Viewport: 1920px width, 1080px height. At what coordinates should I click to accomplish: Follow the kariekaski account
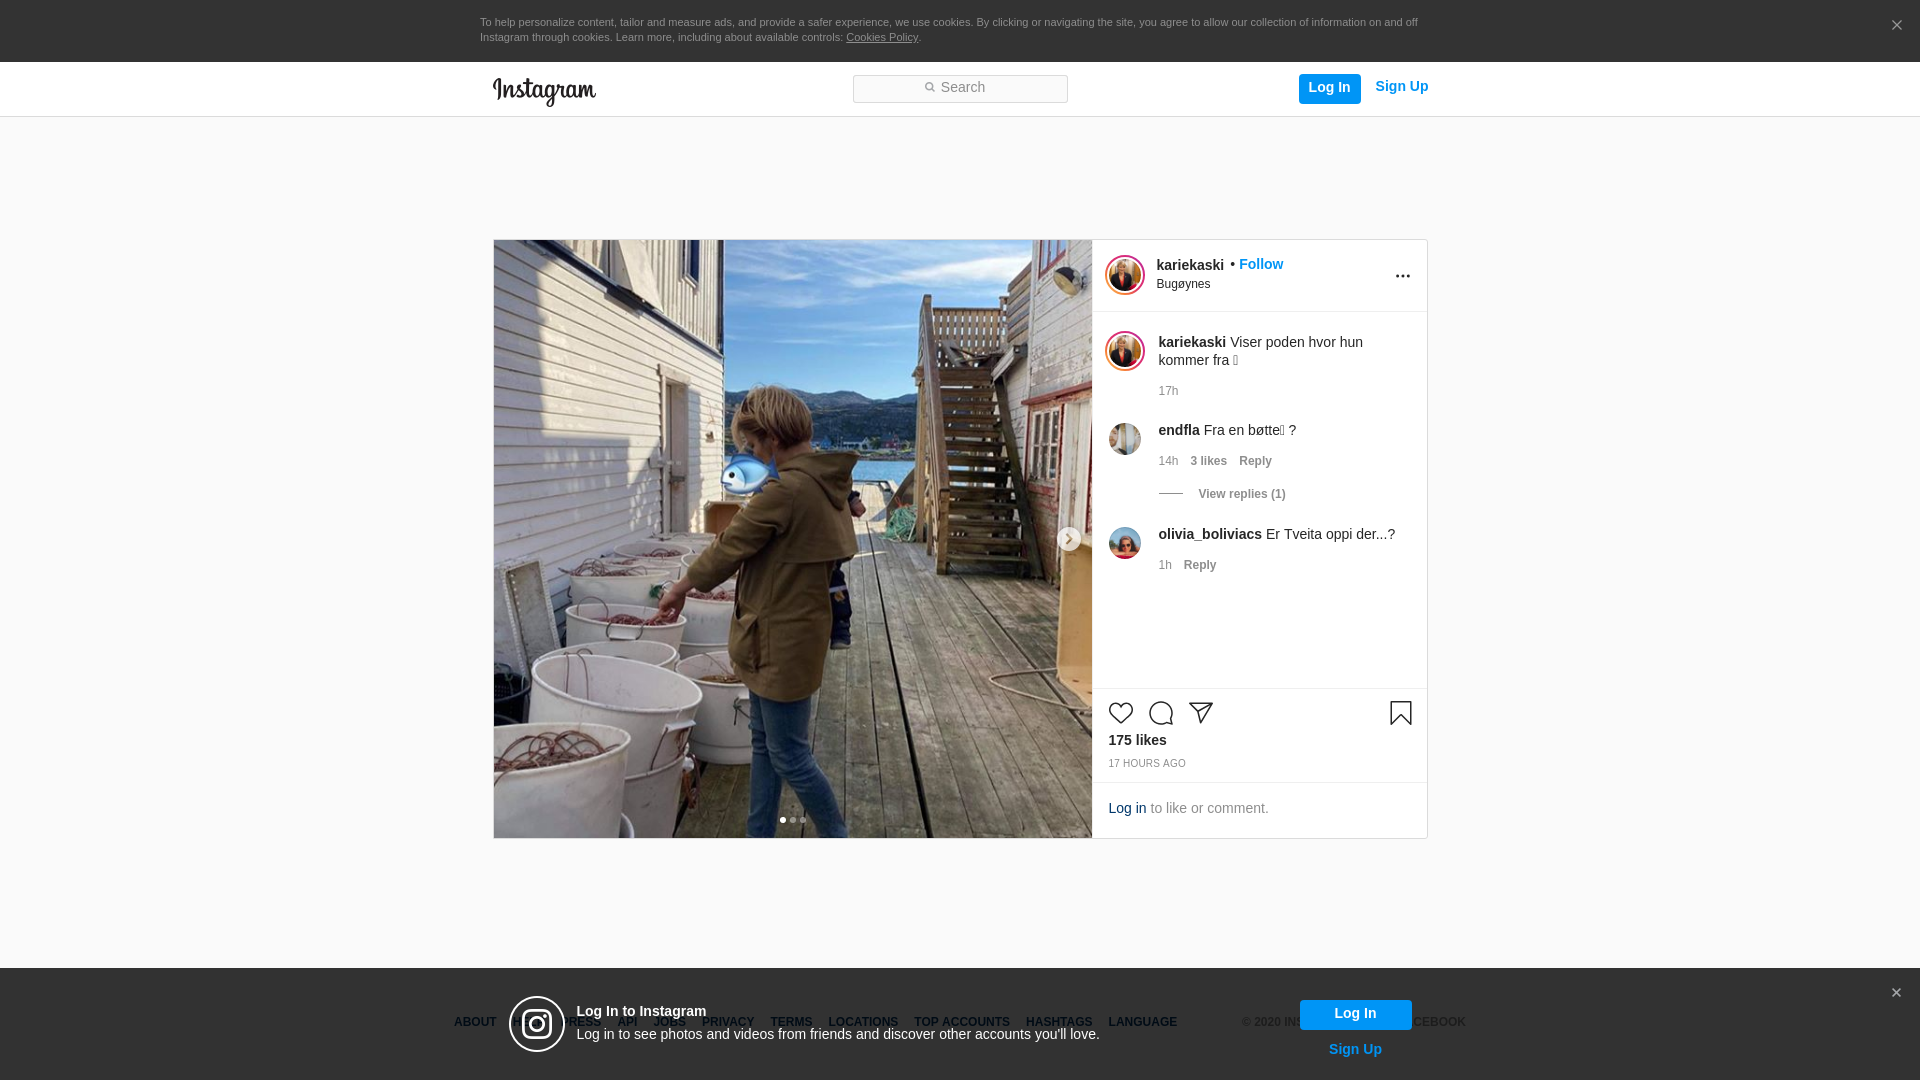tap(1260, 264)
